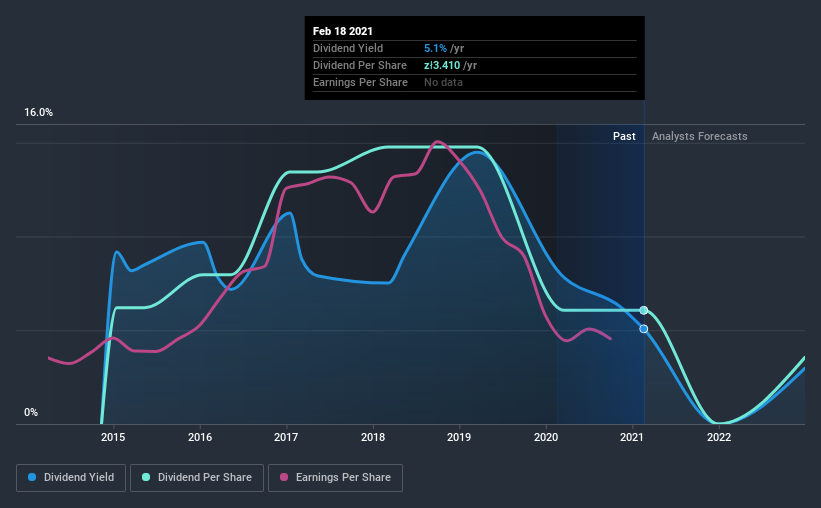Click the blue dot in Dividend Yield legend
This screenshot has width=821, height=508.
32,477
